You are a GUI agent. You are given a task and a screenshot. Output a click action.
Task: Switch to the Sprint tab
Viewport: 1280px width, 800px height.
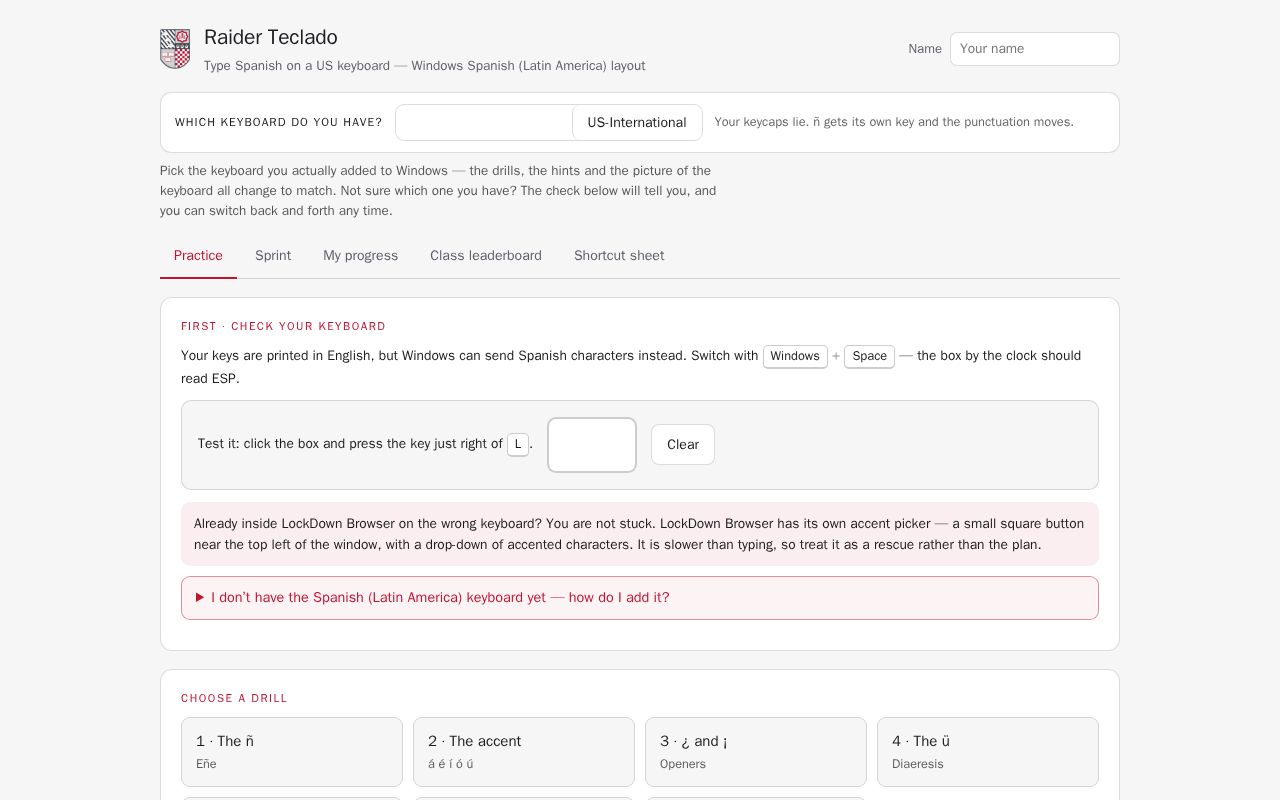click(x=273, y=256)
